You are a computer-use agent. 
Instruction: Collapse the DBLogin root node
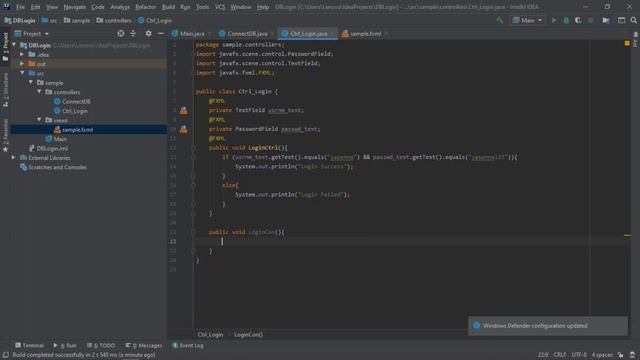point(14,45)
